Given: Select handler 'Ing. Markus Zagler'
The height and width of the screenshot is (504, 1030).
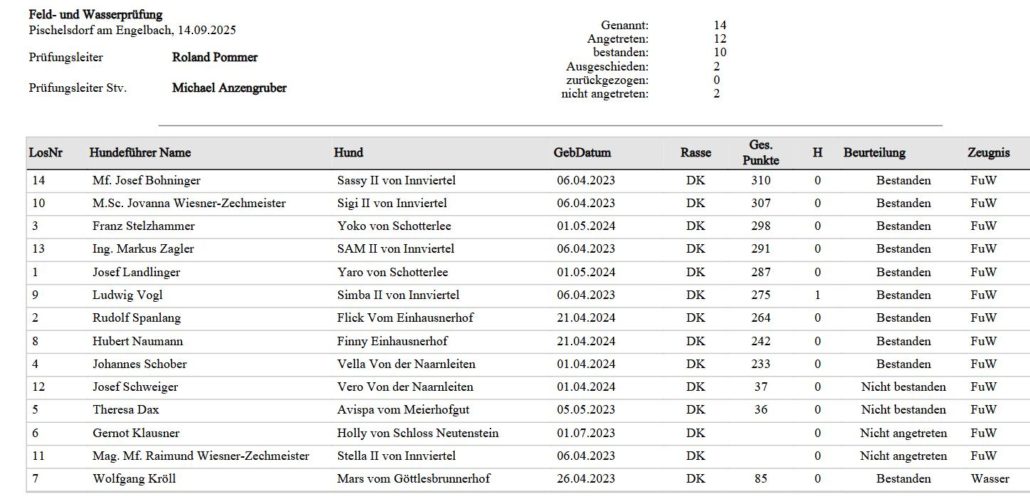Looking at the screenshot, I should 143,249.
